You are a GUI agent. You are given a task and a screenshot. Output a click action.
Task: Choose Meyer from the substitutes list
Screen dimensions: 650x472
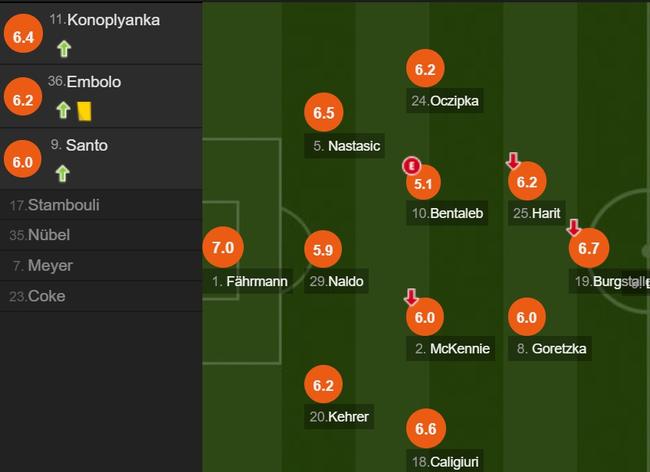pos(101,266)
